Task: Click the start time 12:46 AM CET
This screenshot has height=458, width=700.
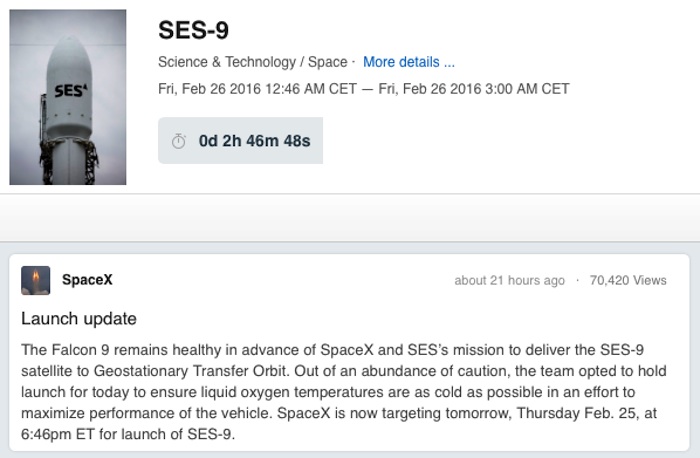Action: pyautogui.click(x=311, y=89)
